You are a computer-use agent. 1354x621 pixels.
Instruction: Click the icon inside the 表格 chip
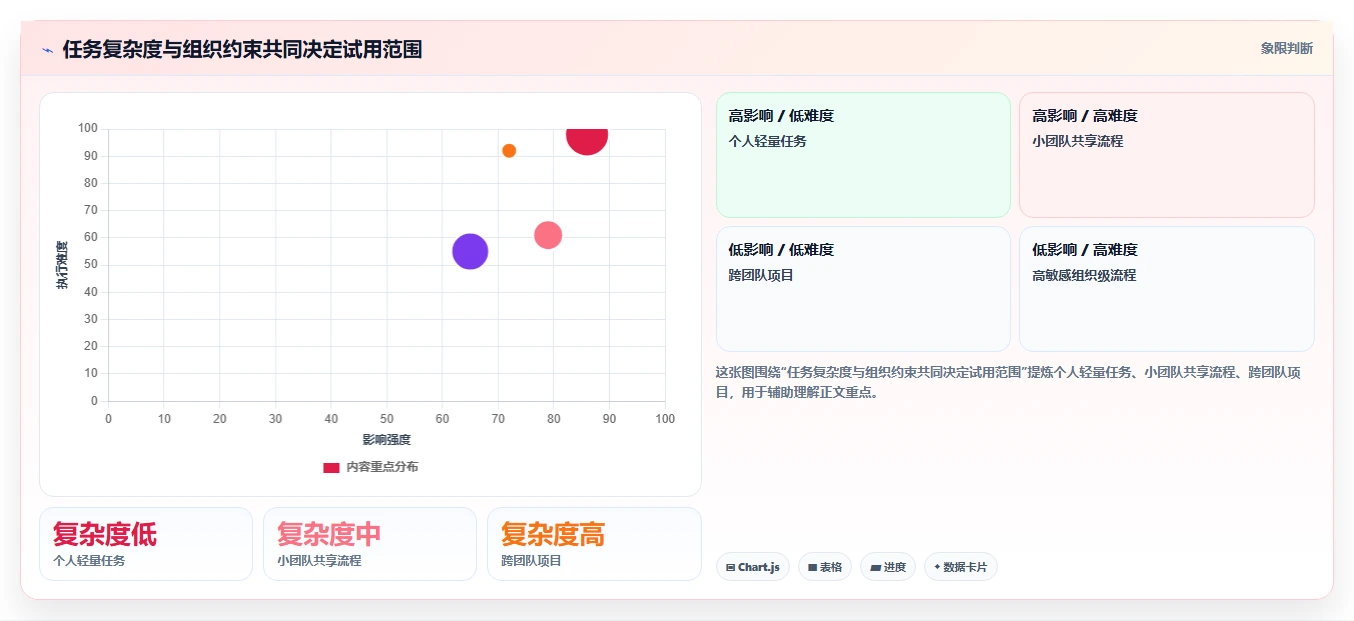click(x=813, y=567)
